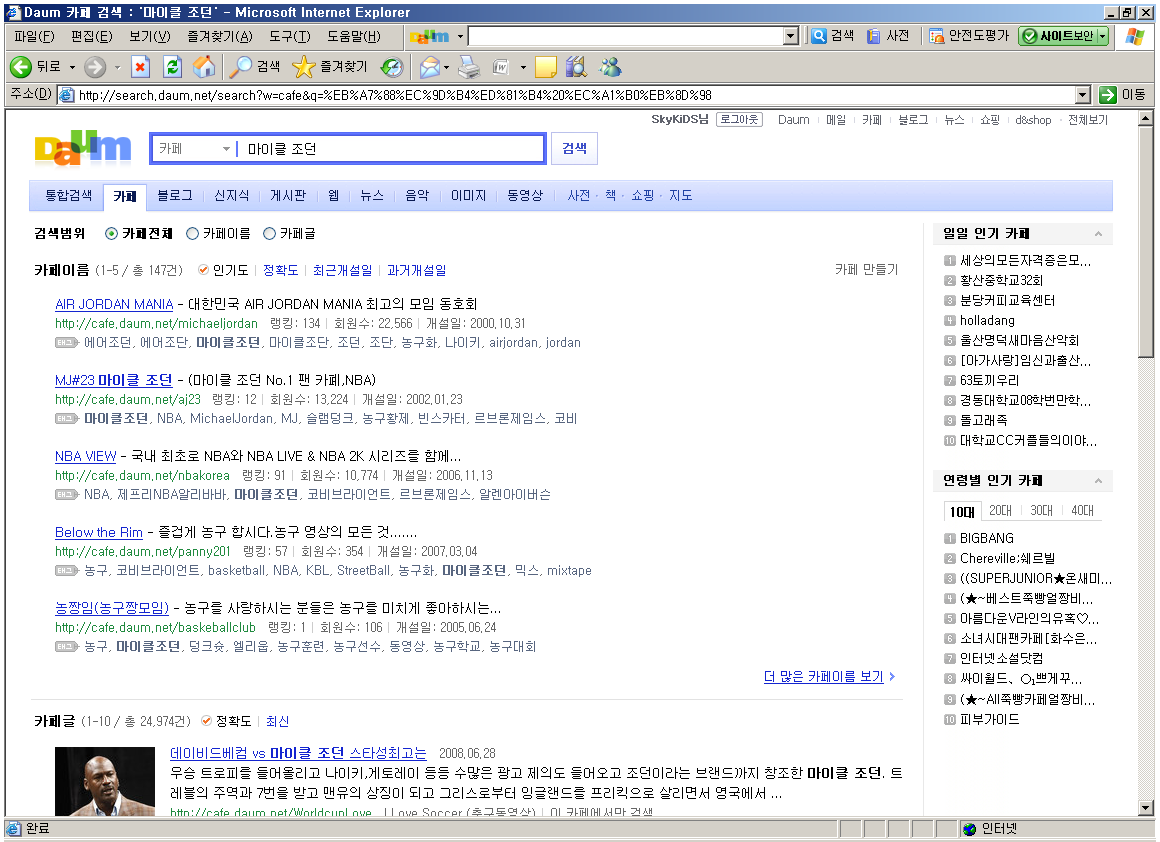Check the 정확도 sort in 카페글 section
Screen dimensions: 1160x842
pyautogui.click(x=206, y=721)
